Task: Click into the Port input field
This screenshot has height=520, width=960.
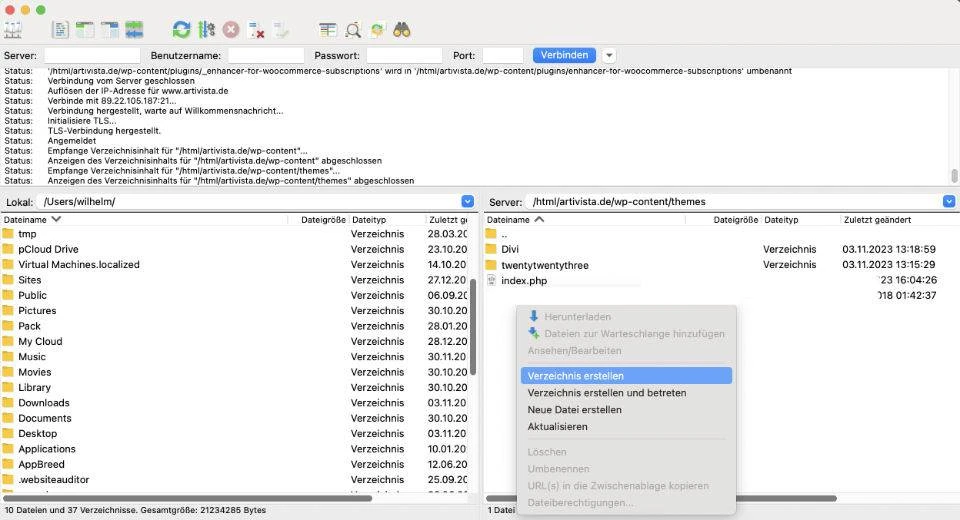Action: pyautogui.click(x=503, y=55)
